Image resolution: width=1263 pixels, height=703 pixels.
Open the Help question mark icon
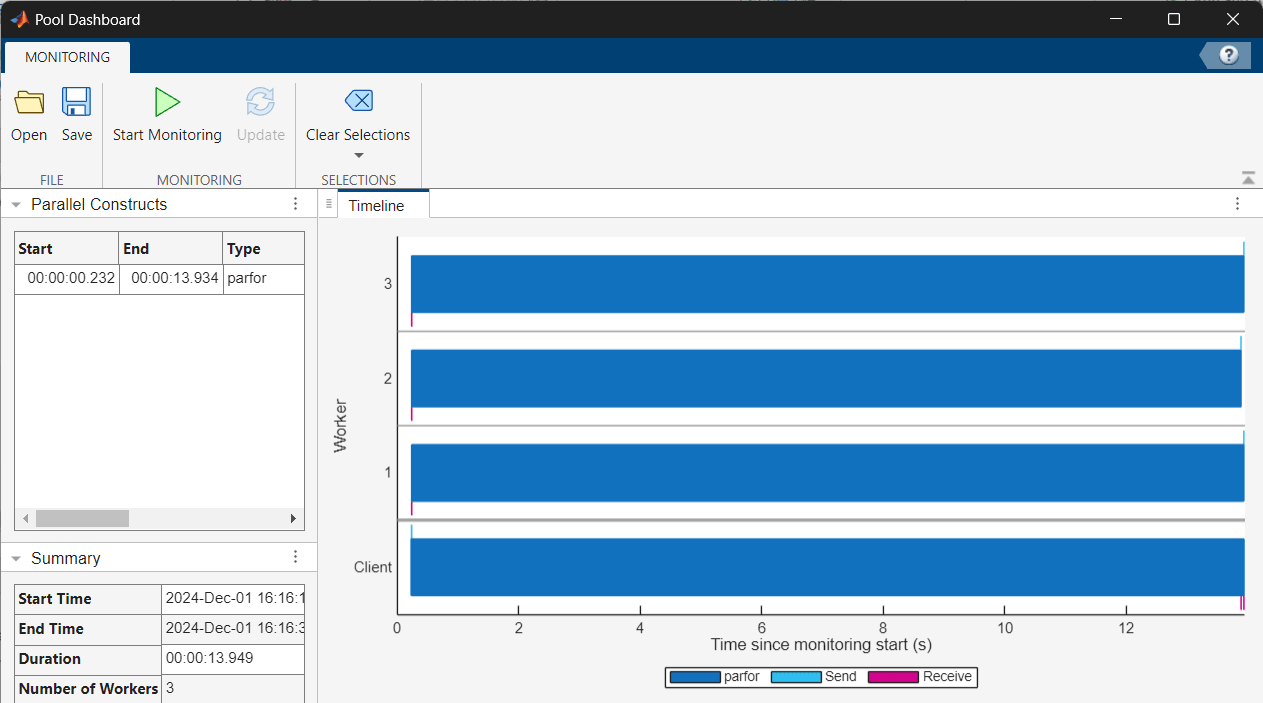(x=1228, y=56)
